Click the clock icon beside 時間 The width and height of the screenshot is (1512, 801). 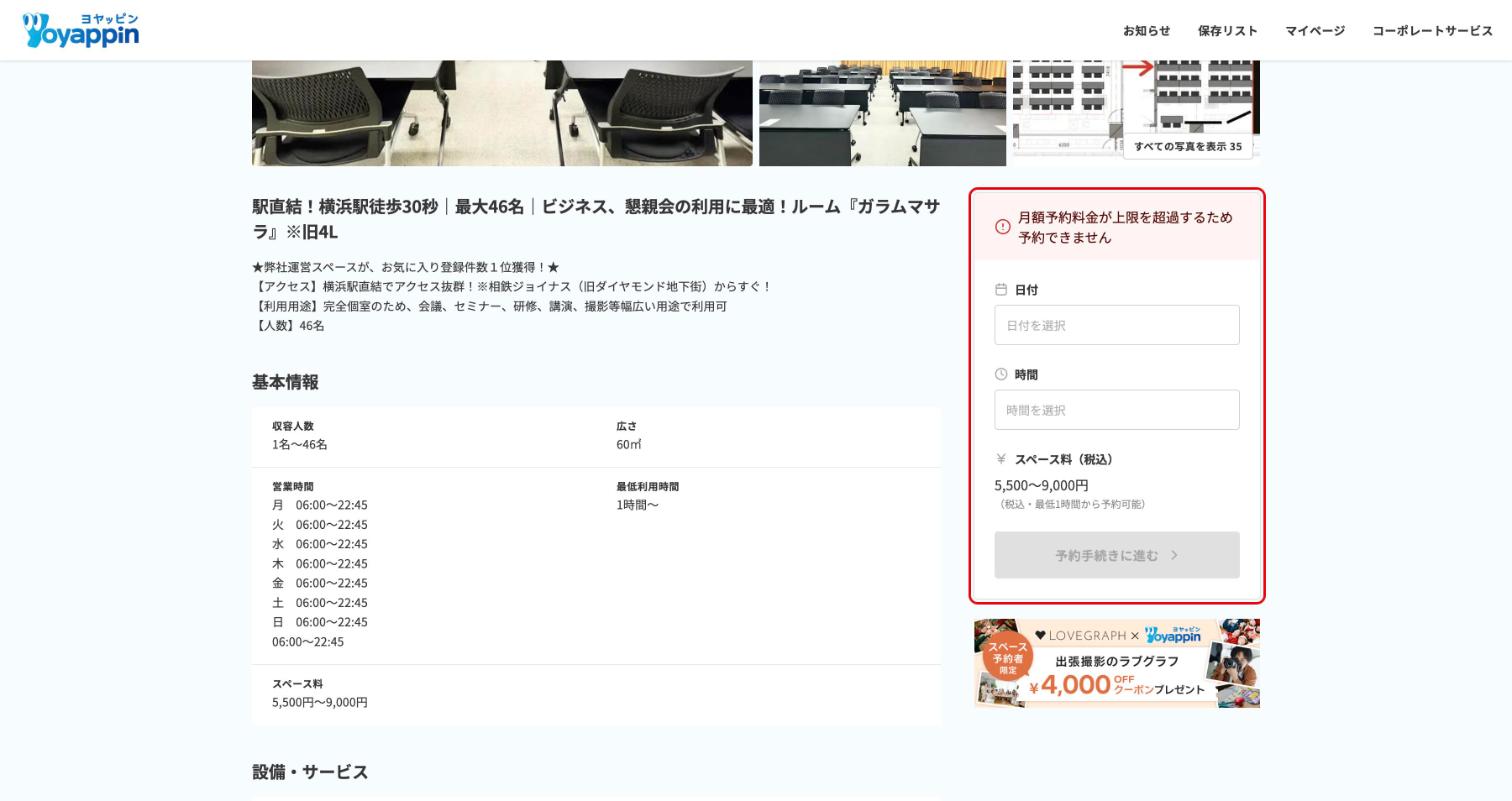(x=1001, y=374)
